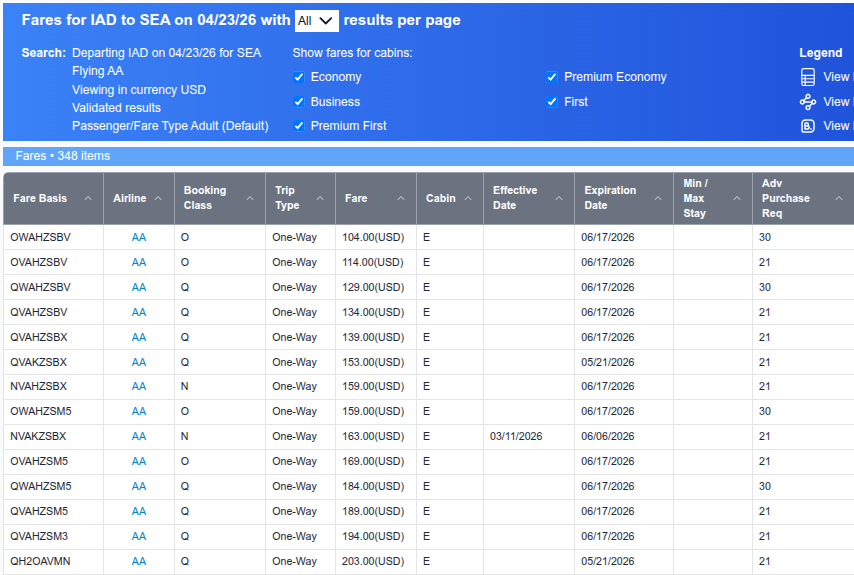Sort by Fare column arrow

click(x=401, y=198)
